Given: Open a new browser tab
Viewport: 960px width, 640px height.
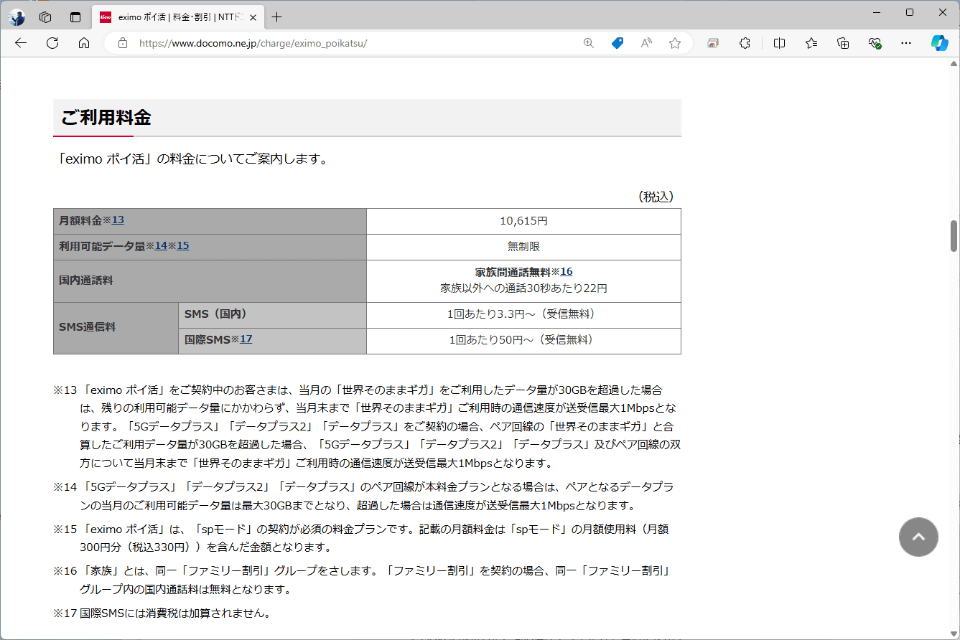Looking at the screenshot, I should pyautogui.click(x=274, y=16).
